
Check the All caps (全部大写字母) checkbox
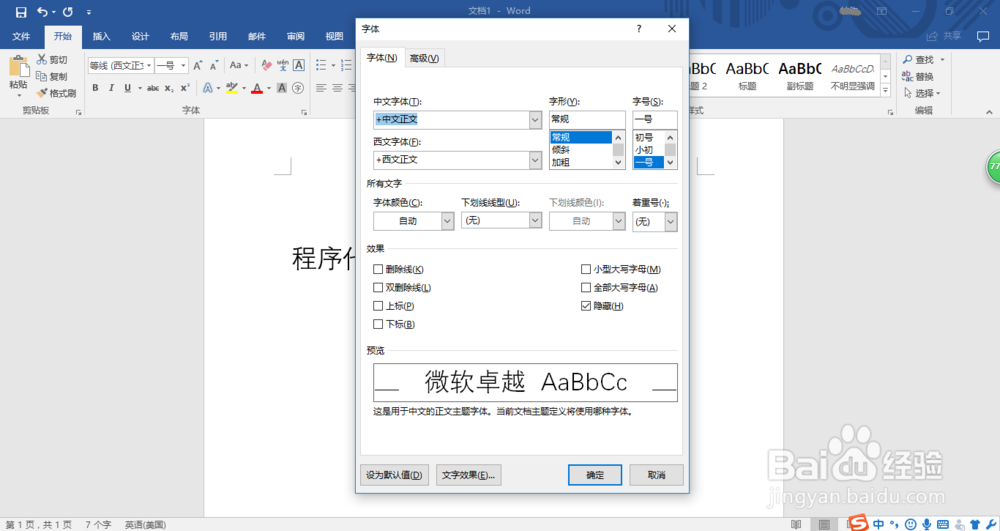click(586, 287)
